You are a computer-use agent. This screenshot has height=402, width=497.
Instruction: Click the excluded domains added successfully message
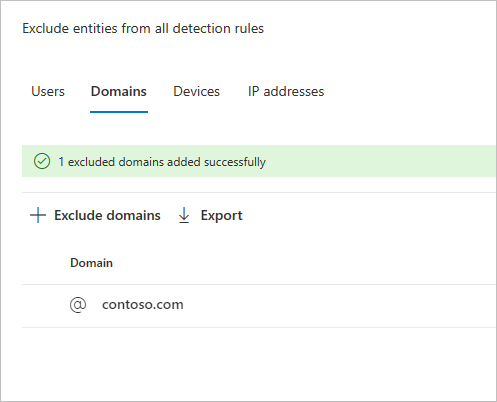[162, 162]
